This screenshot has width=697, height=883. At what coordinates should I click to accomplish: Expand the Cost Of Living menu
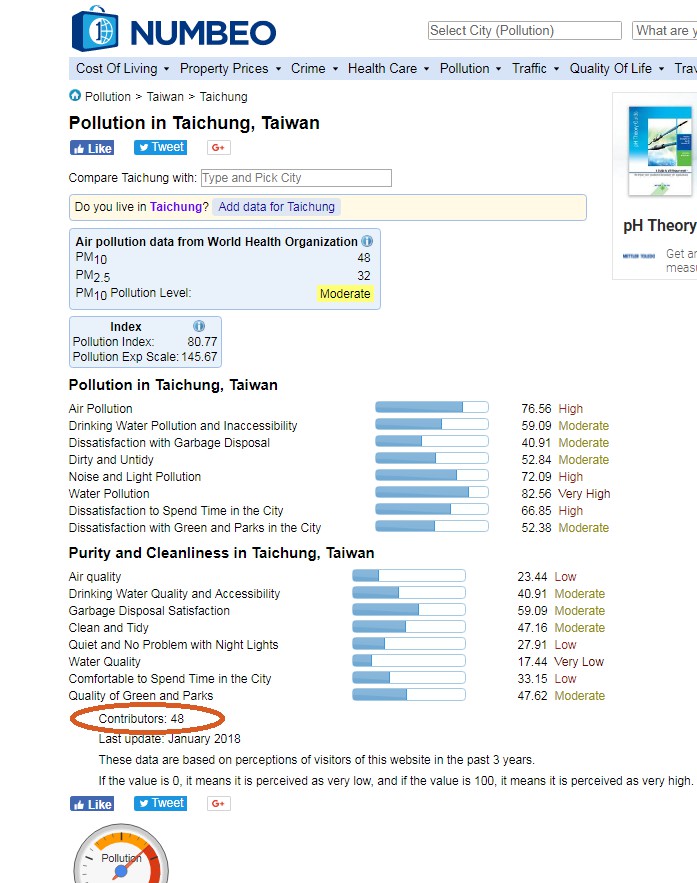pos(122,69)
